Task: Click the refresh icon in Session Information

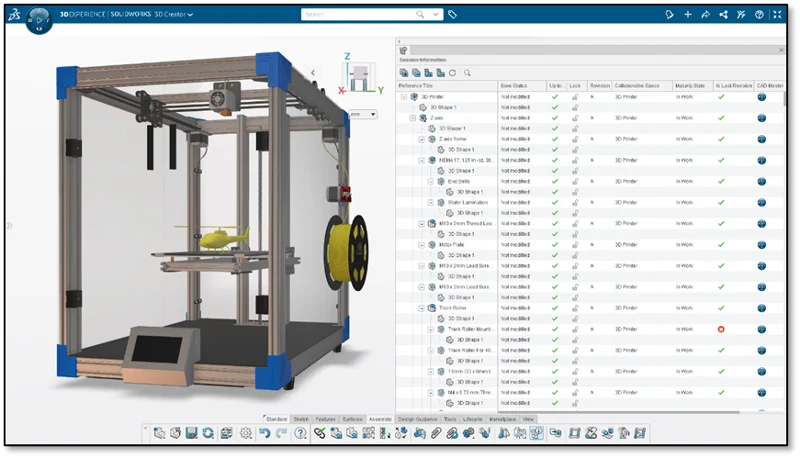Action: (x=453, y=73)
